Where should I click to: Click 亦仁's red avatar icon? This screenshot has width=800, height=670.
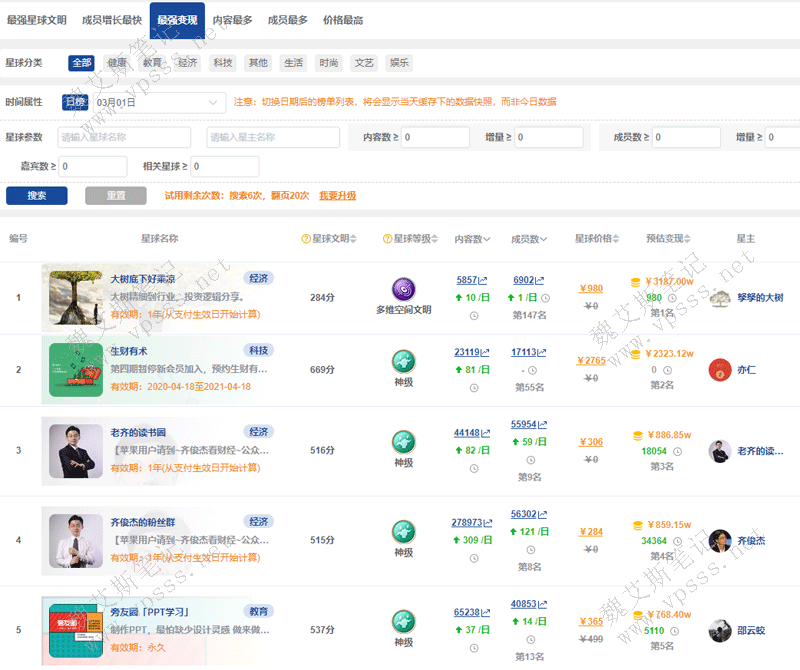pos(719,370)
